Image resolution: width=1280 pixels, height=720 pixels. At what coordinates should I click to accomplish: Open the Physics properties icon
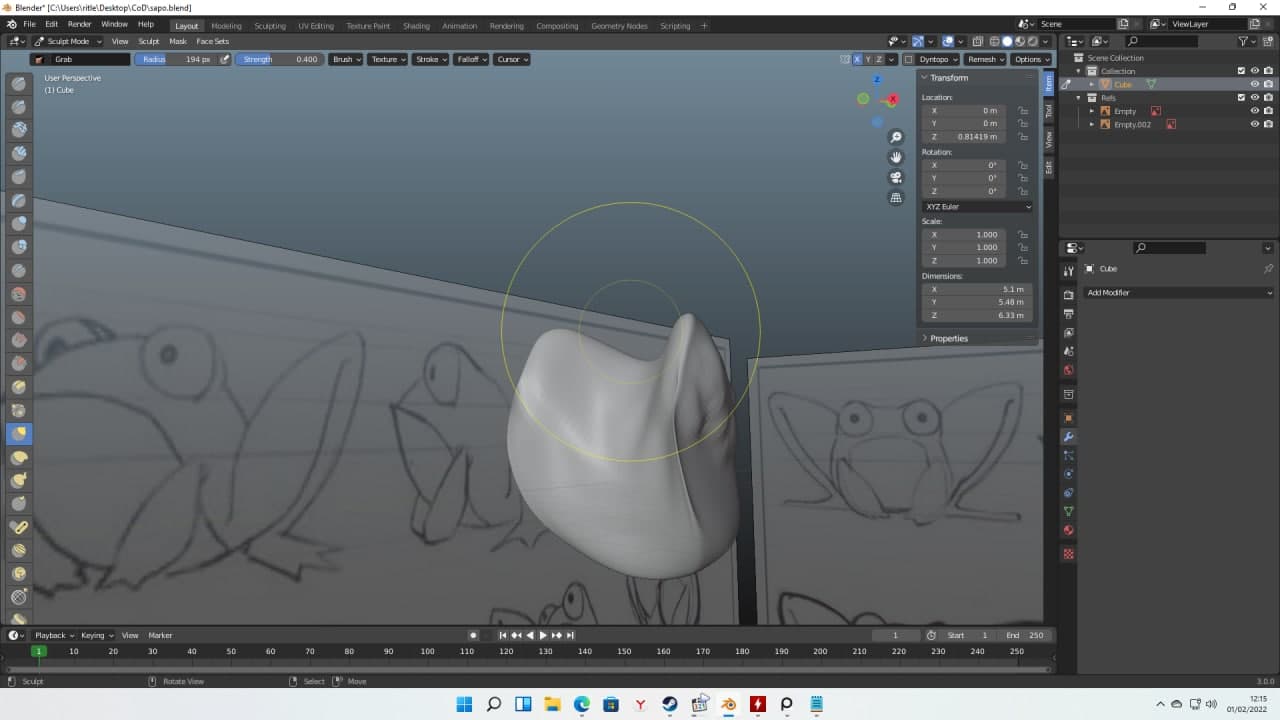1068,474
